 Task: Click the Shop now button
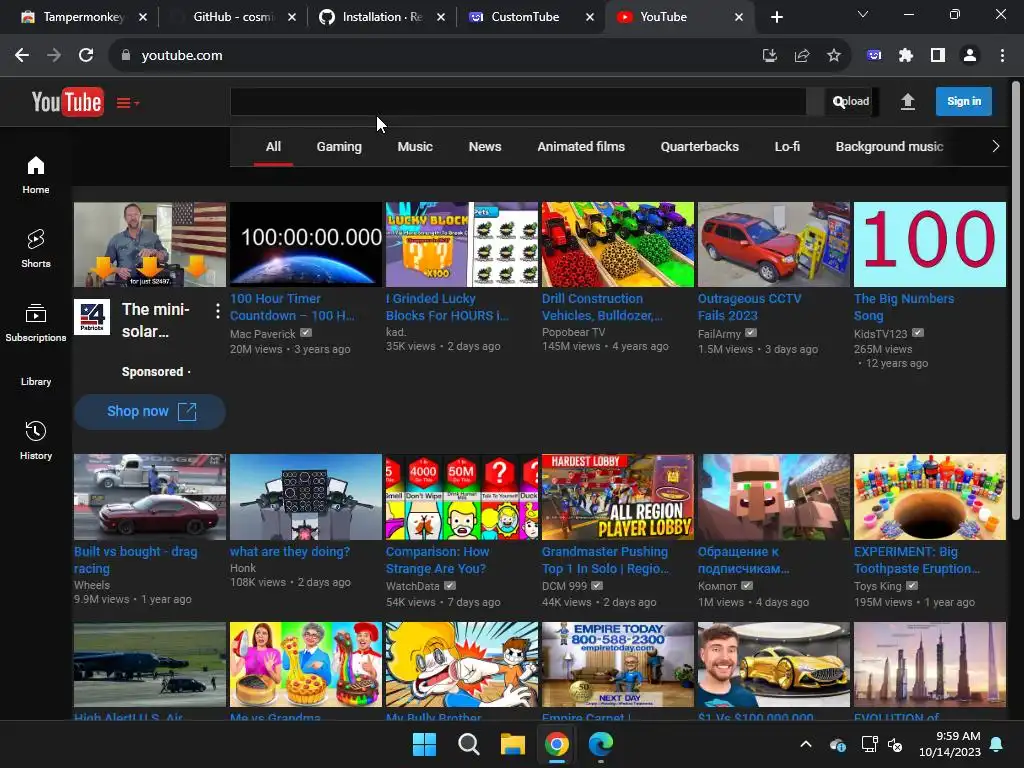[x=150, y=411]
